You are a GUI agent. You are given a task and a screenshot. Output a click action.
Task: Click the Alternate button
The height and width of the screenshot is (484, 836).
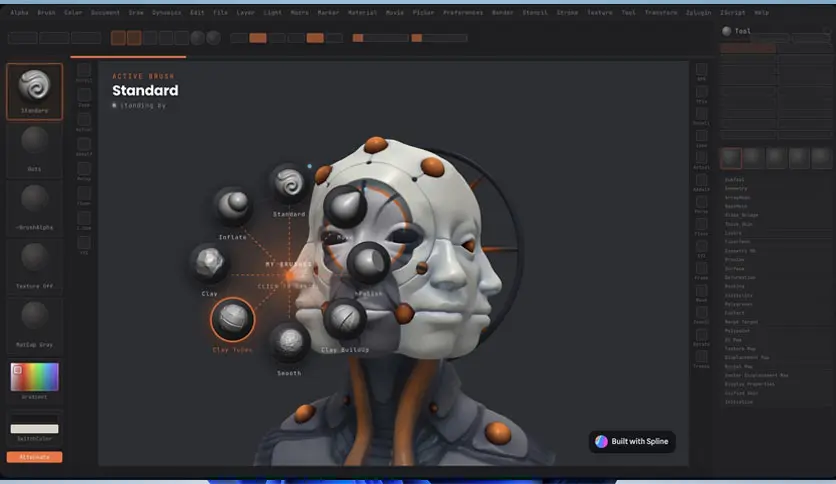tap(34, 457)
